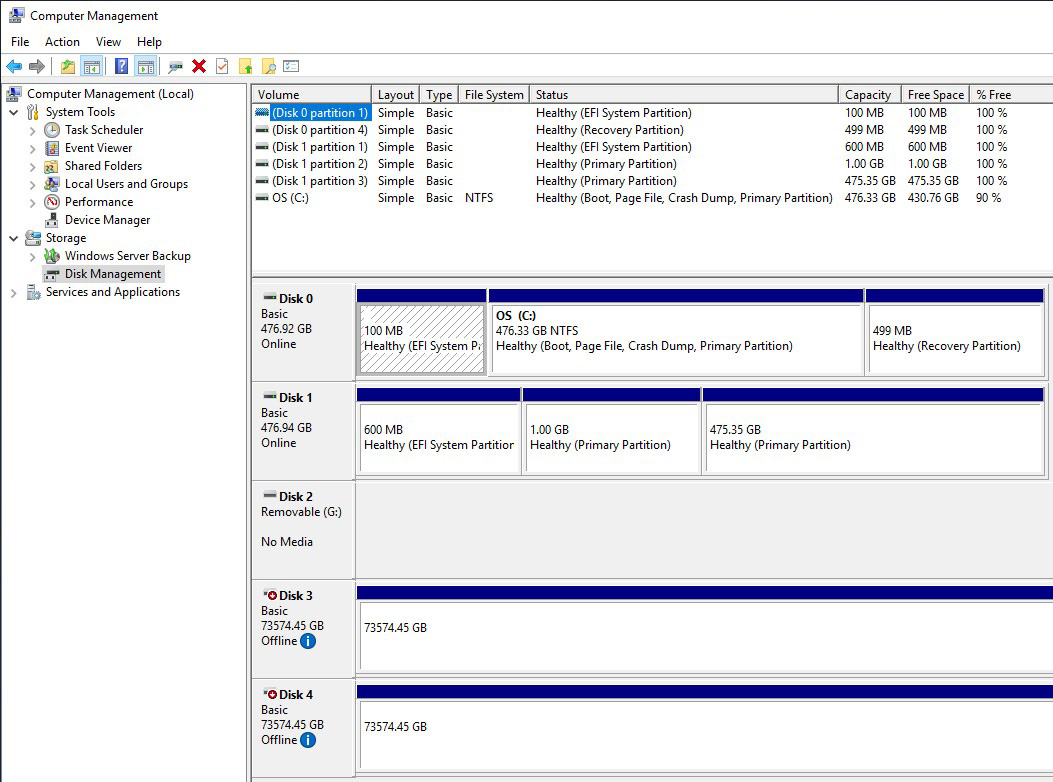Open the Action menu
Screen dimensions: 1053x782
click(x=62, y=42)
